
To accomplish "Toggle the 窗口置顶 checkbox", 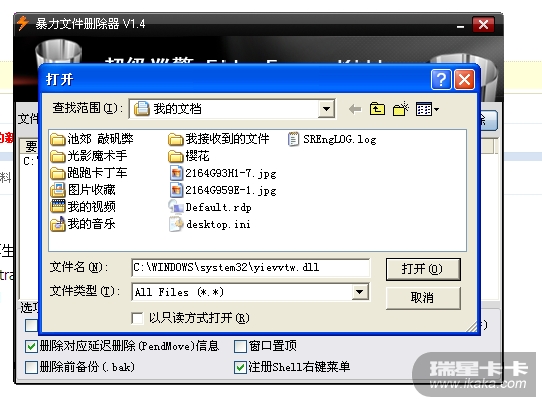I will pyautogui.click(x=240, y=346).
